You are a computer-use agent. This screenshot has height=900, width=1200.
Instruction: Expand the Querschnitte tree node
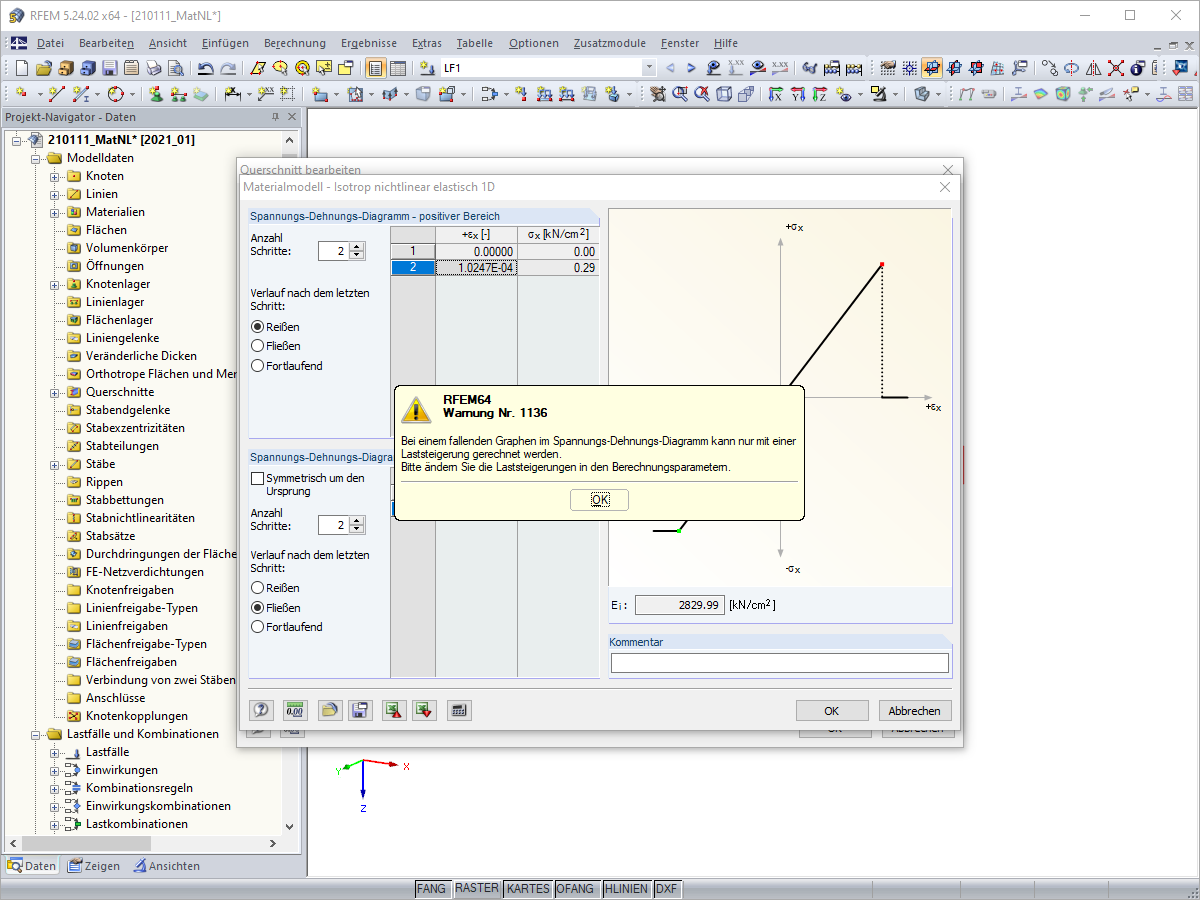click(x=55, y=392)
